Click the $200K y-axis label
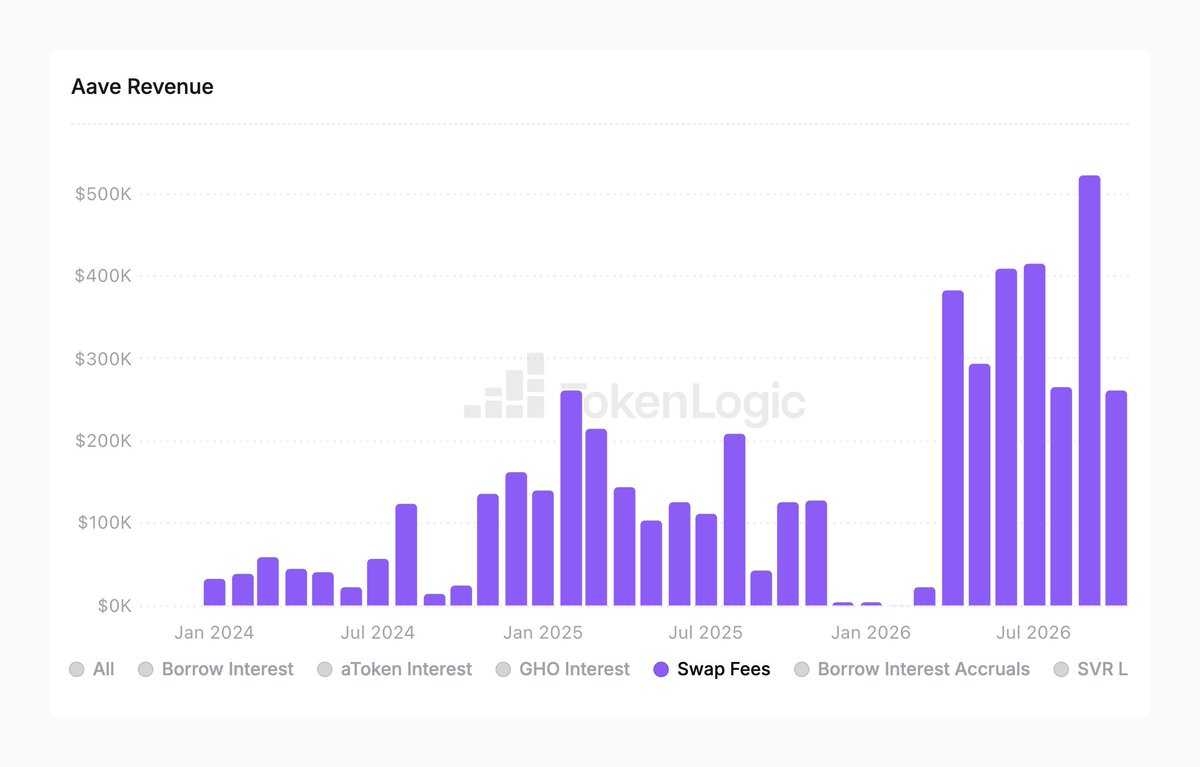1200x767 pixels. [x=103, y=441]
